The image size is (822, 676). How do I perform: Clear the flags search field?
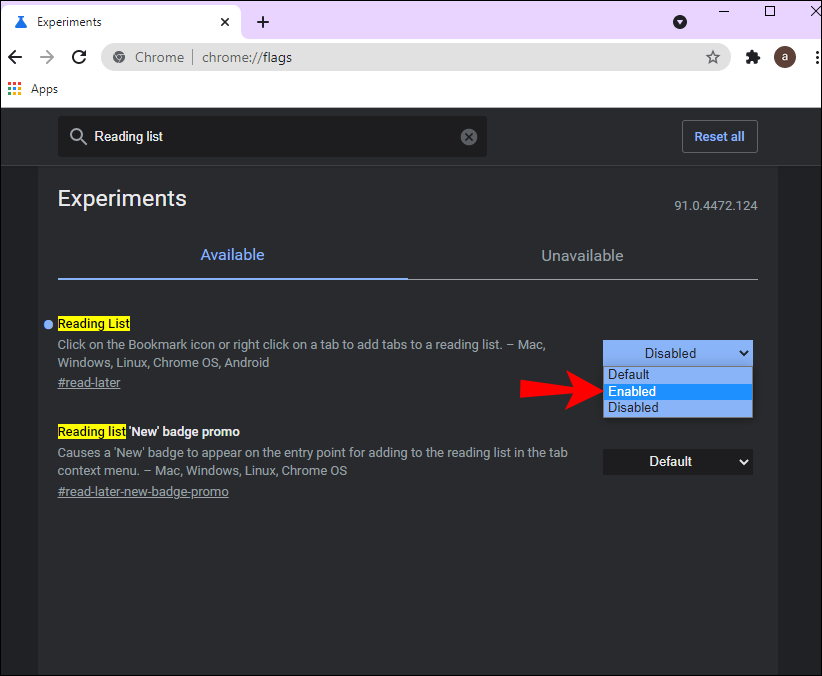469,137
